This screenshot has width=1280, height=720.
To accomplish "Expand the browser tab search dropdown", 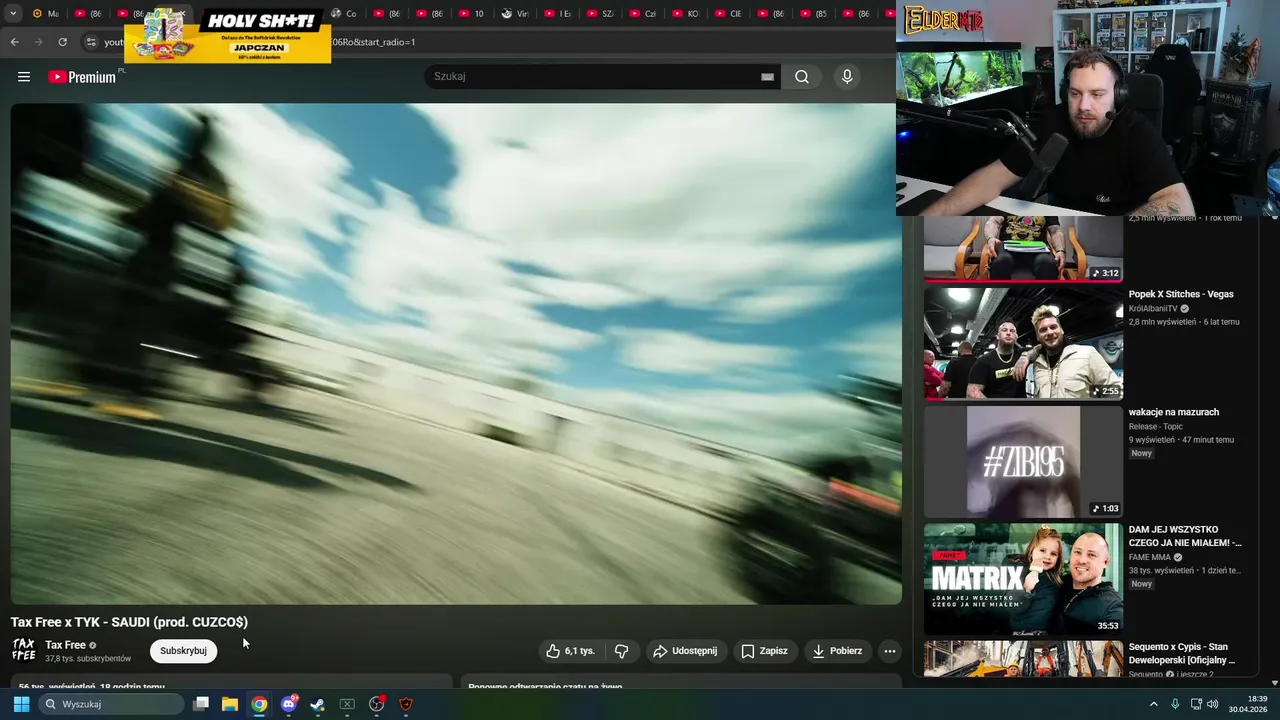I will coord(13,14).
